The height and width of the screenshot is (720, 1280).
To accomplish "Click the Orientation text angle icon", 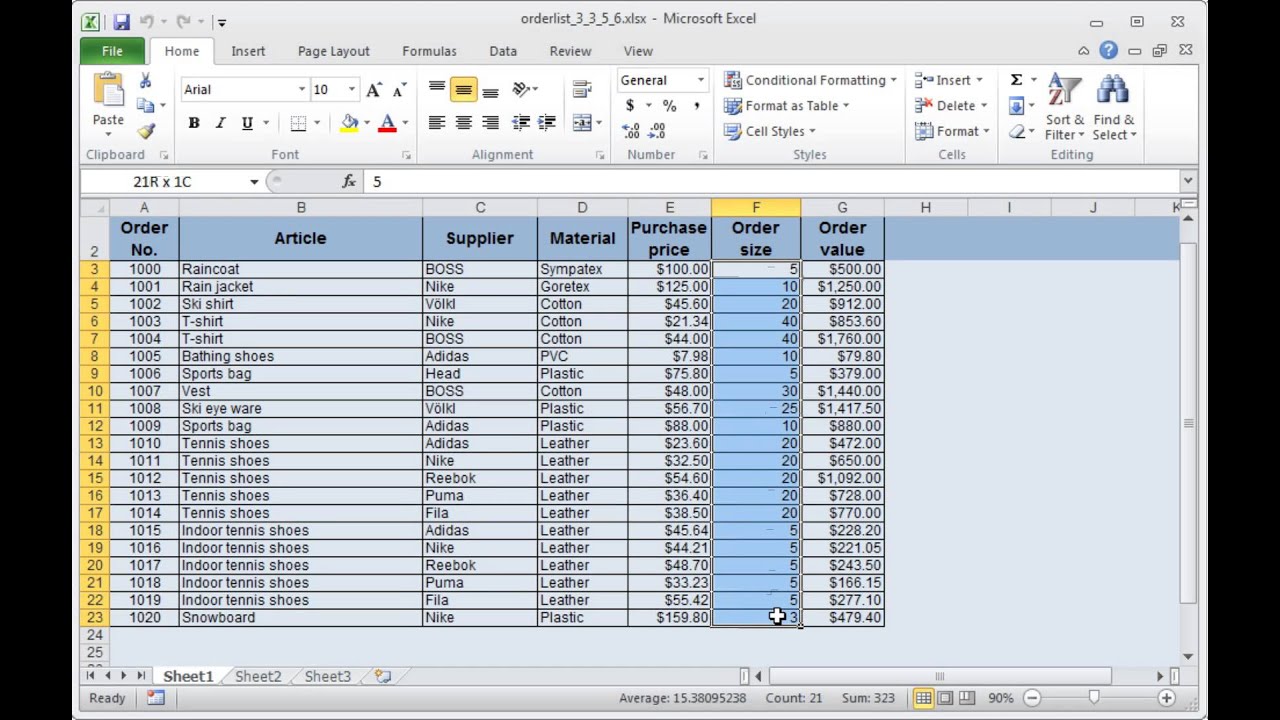I will pyautogui.click(x=520, y=90).
